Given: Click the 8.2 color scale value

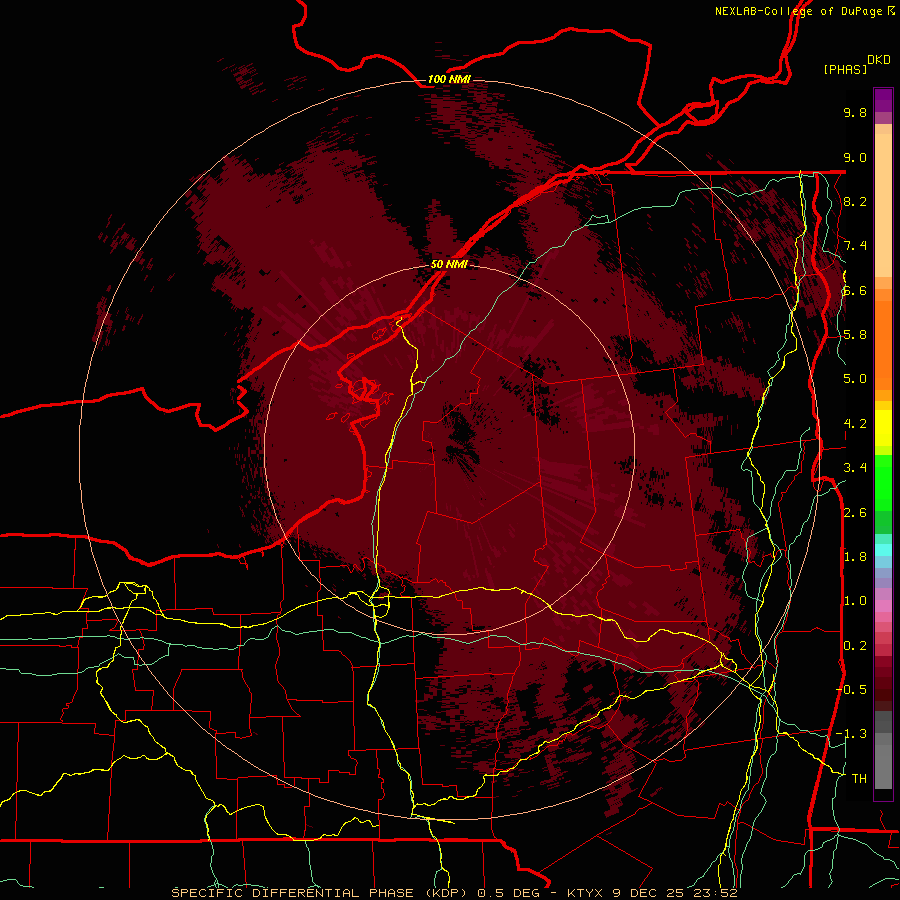Looking at the screenshot, I should pos(855,201).
